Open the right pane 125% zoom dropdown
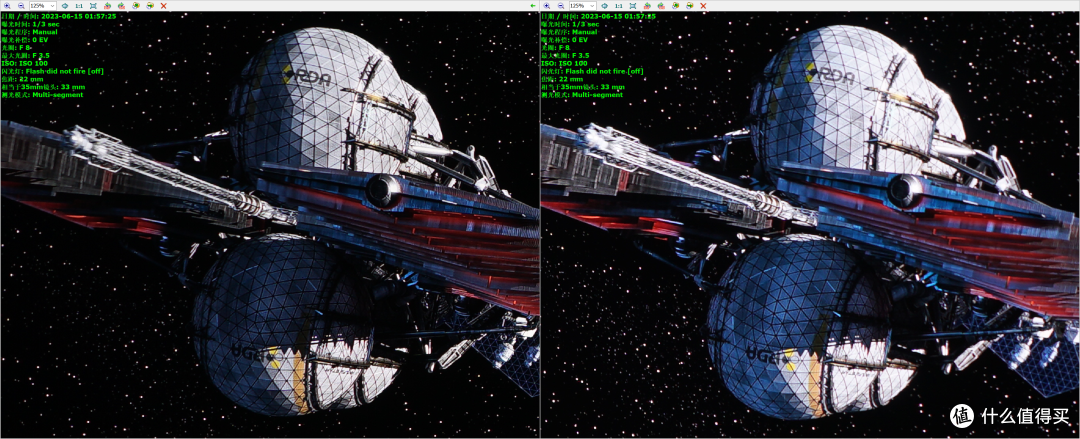The height and width of the screenshot is (439, 1080). click(x=583, y=6)
